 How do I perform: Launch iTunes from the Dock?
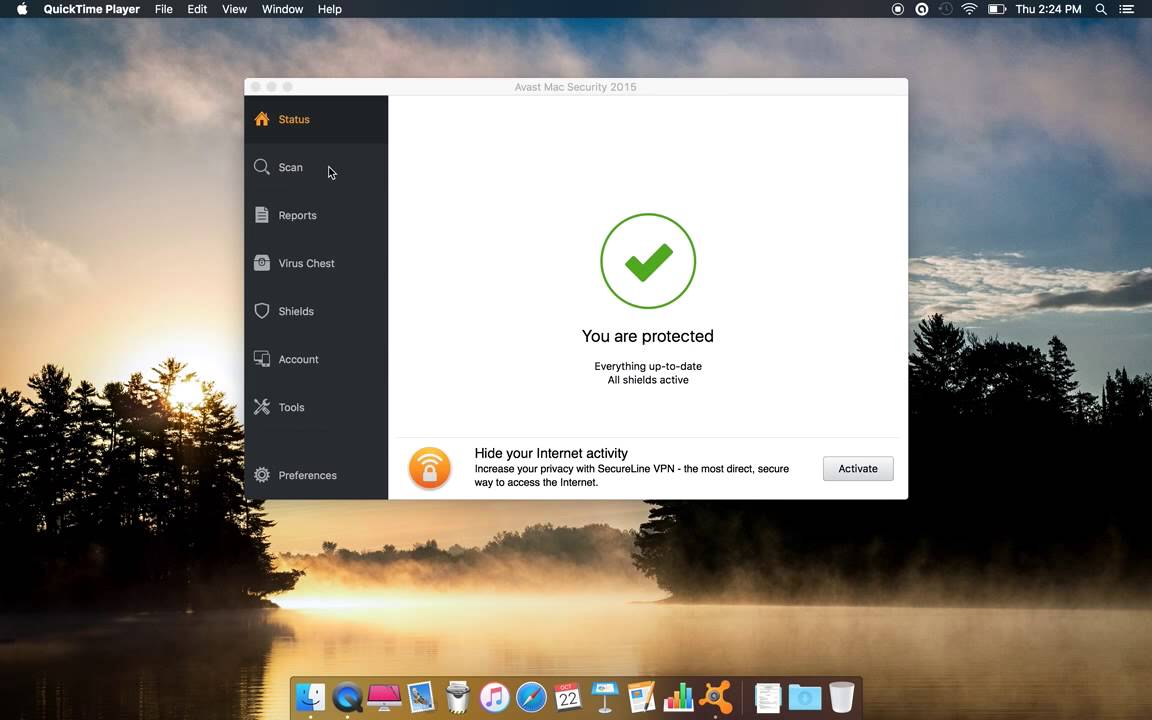coord(494,697)
